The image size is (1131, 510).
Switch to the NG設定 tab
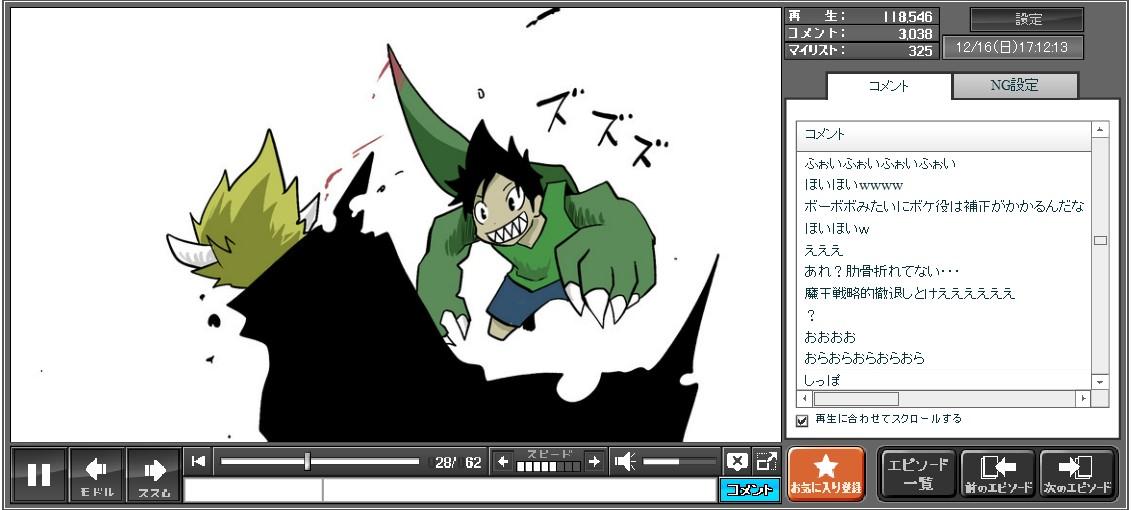[x=1014, y=86]
